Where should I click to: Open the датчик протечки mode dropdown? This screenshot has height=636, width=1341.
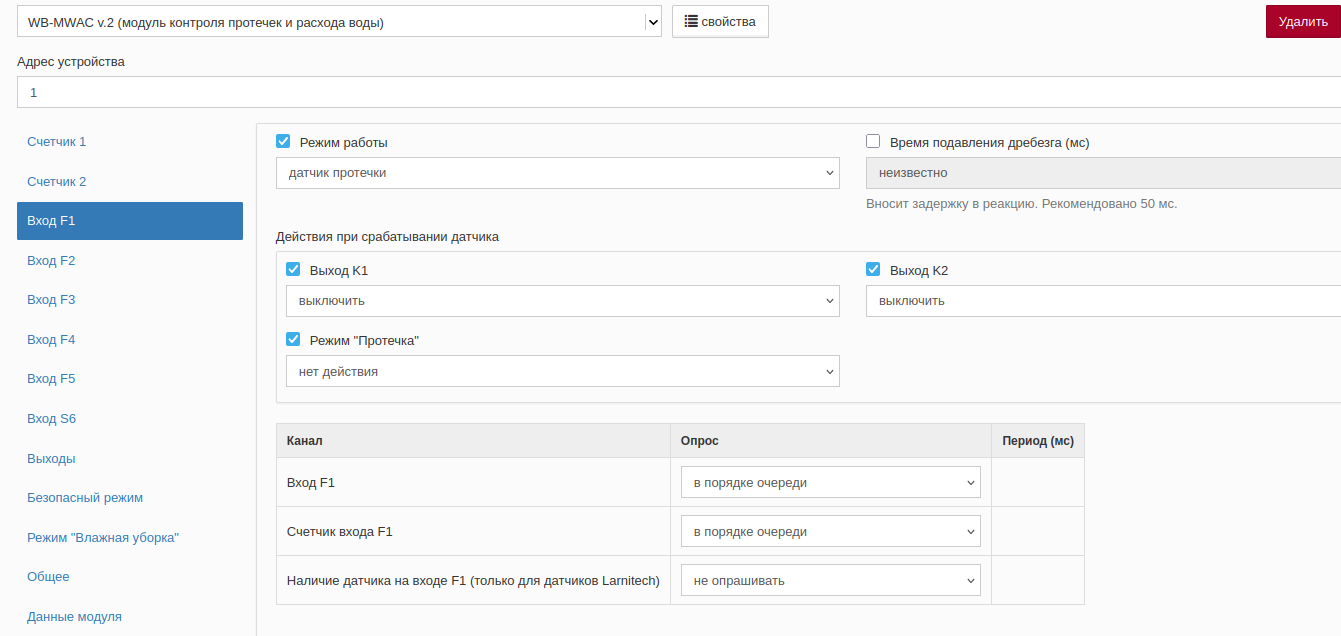tap(558, 173)
